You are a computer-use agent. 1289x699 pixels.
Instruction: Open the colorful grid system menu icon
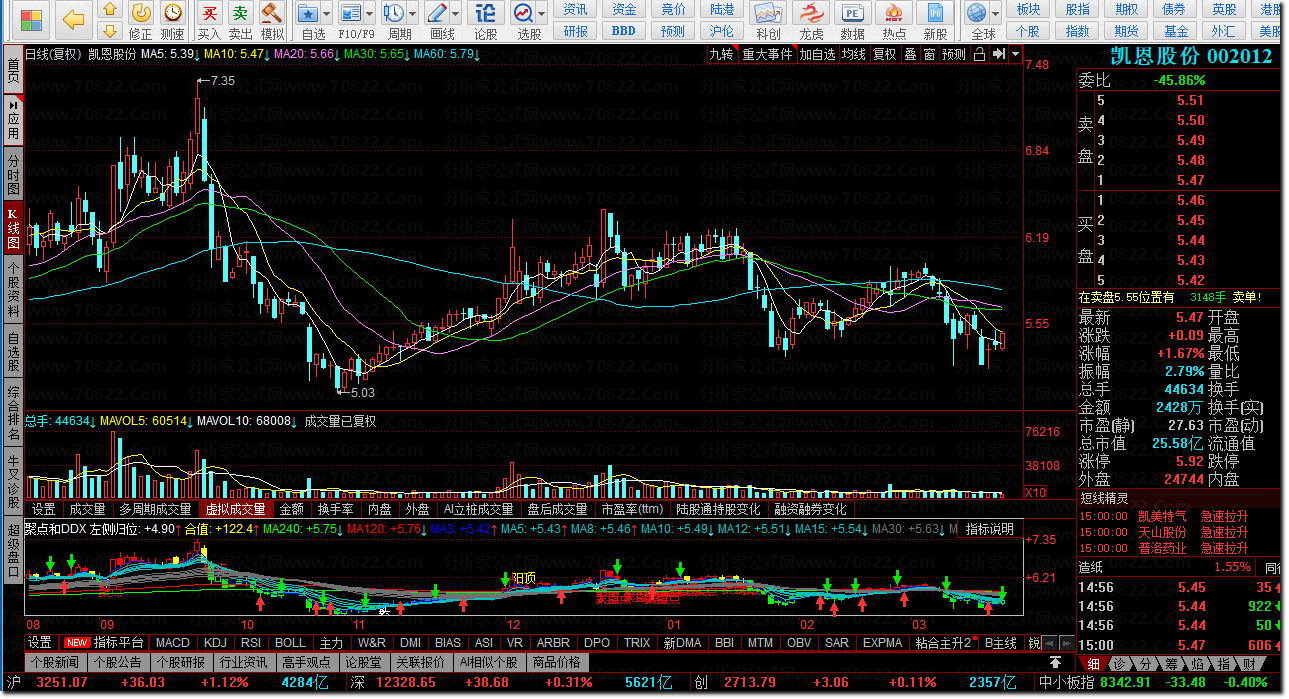32,18
